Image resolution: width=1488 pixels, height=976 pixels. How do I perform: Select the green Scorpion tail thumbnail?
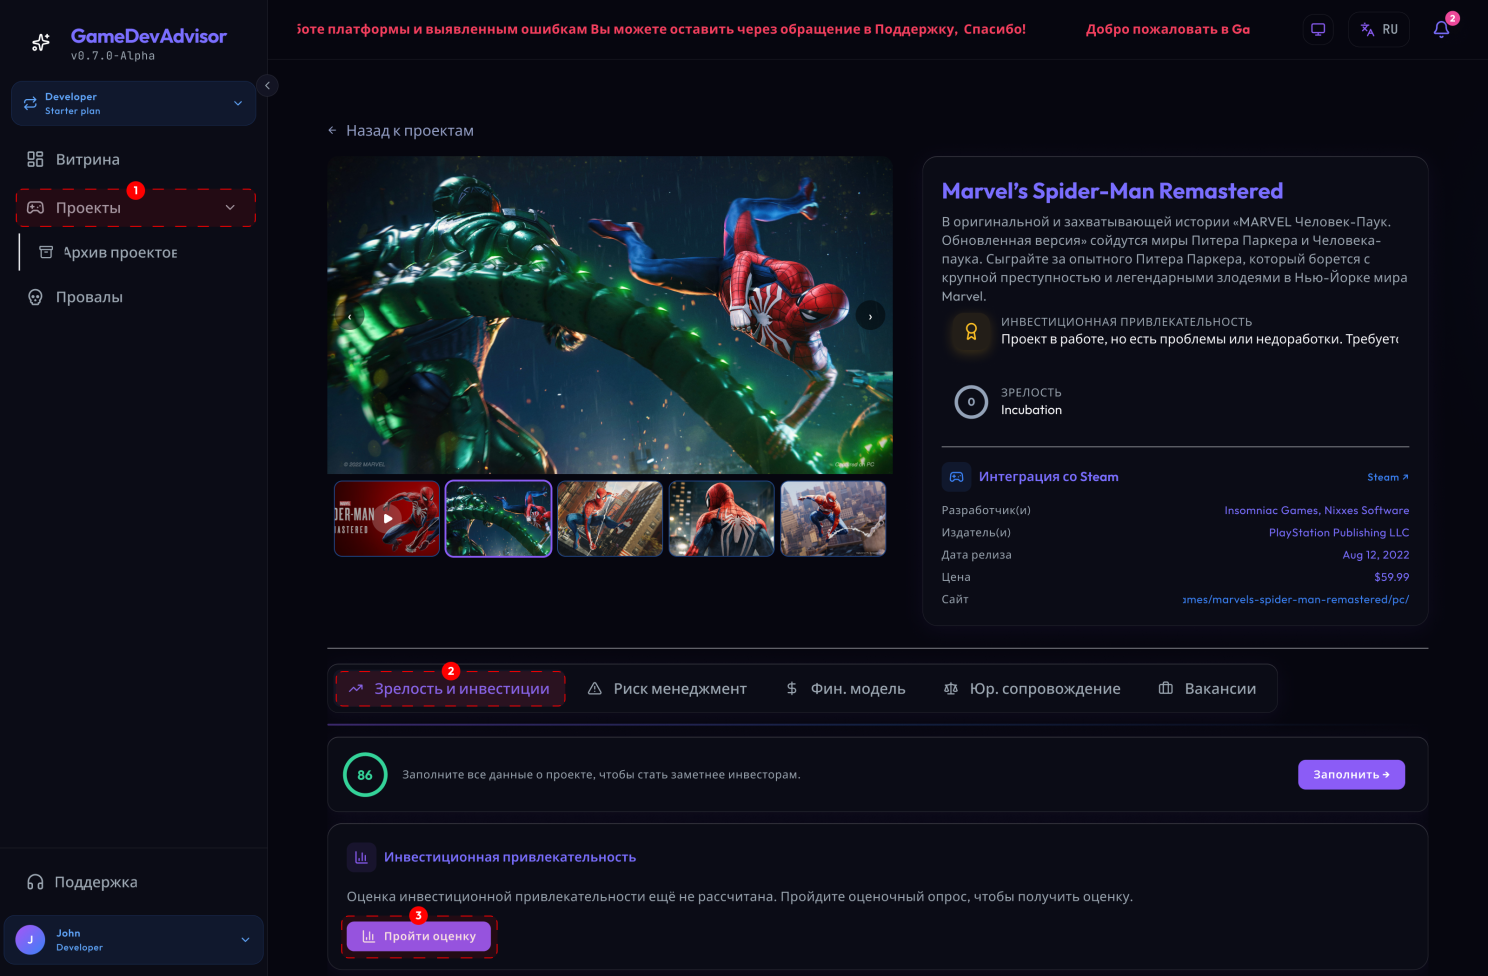498,518
